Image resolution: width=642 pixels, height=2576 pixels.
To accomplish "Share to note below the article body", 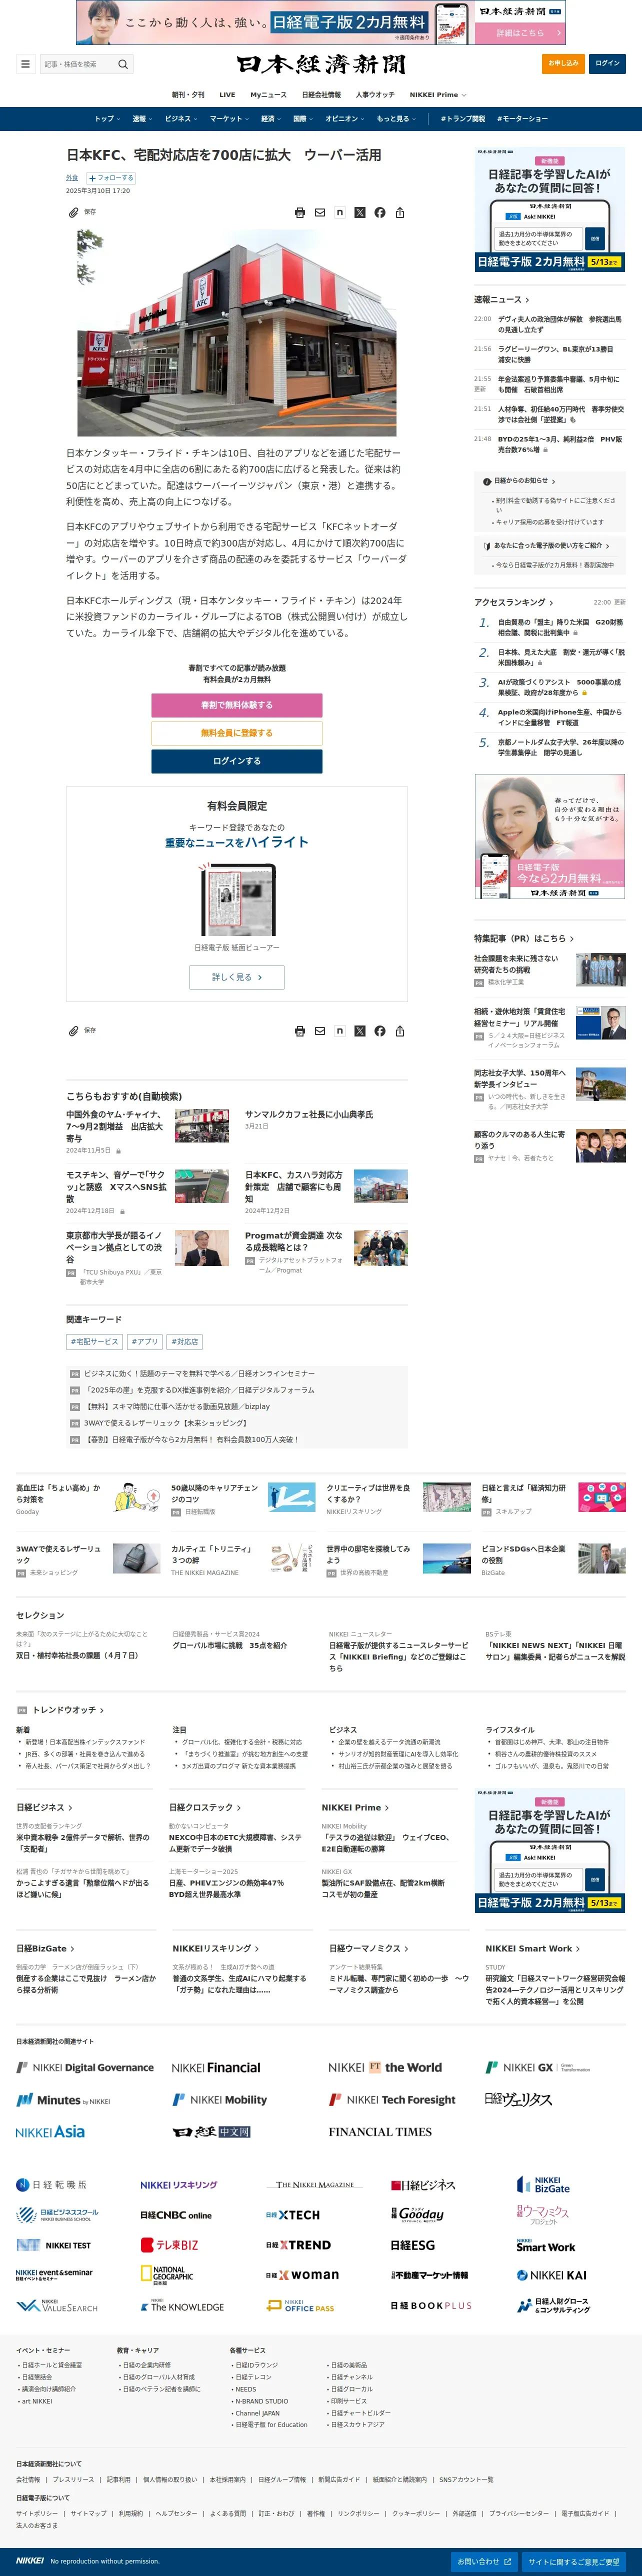I will coord(340,1031).
